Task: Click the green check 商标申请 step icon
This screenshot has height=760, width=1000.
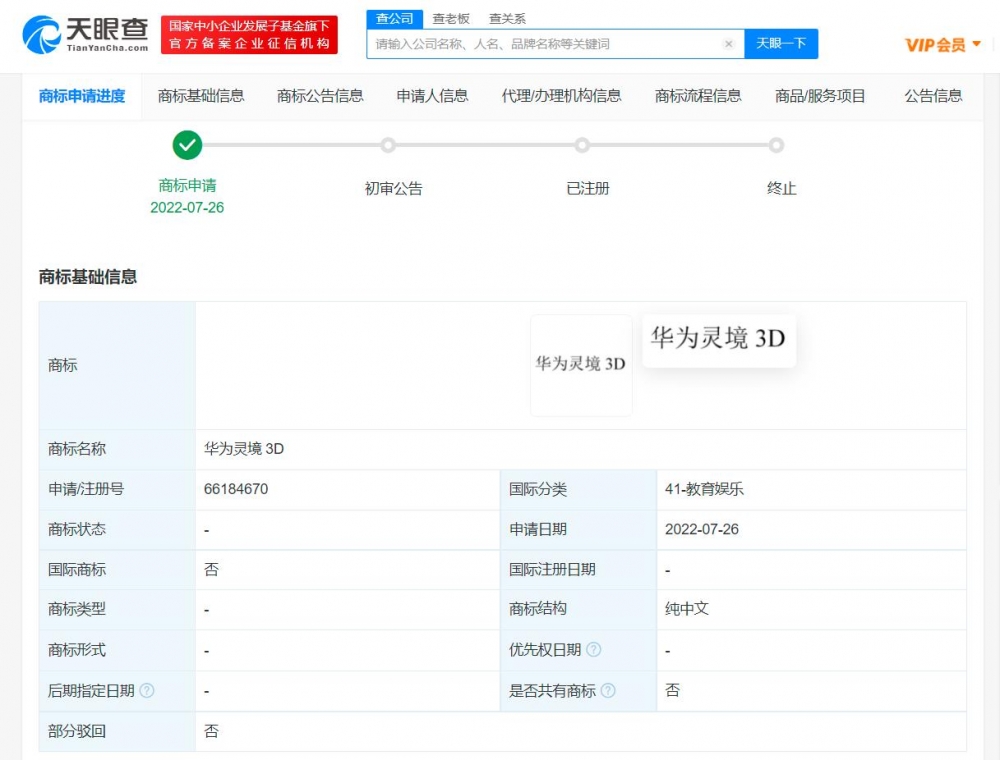Action: (188, 145)
